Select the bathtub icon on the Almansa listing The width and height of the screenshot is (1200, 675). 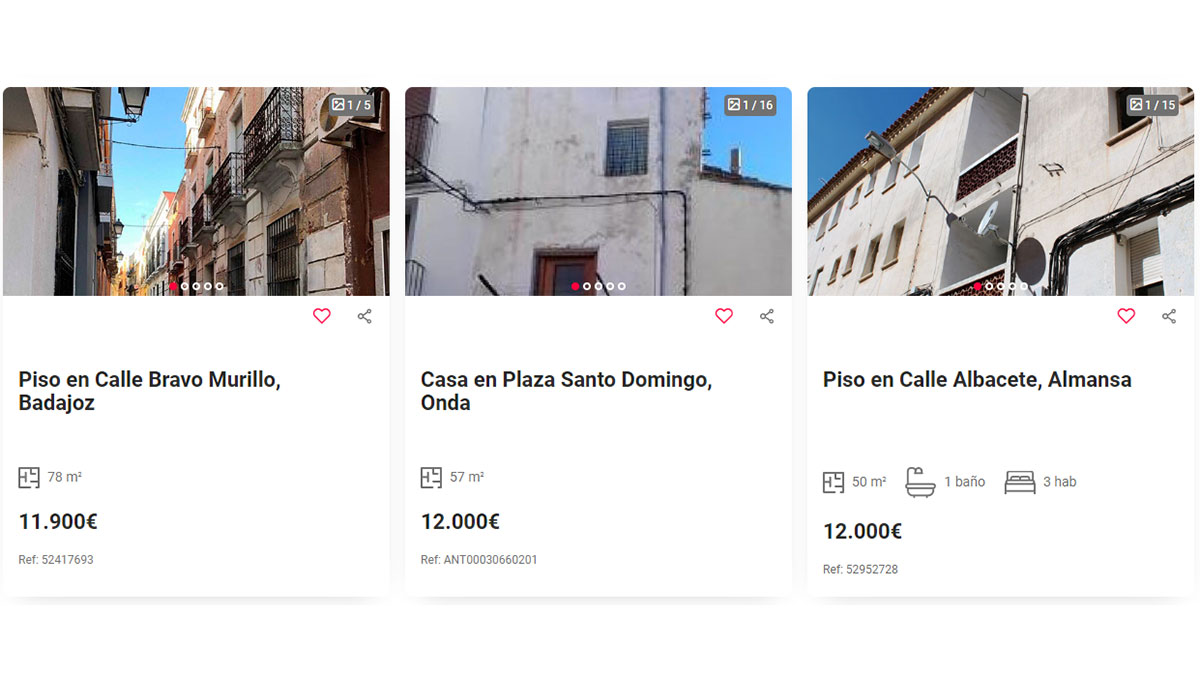[920, 481]
